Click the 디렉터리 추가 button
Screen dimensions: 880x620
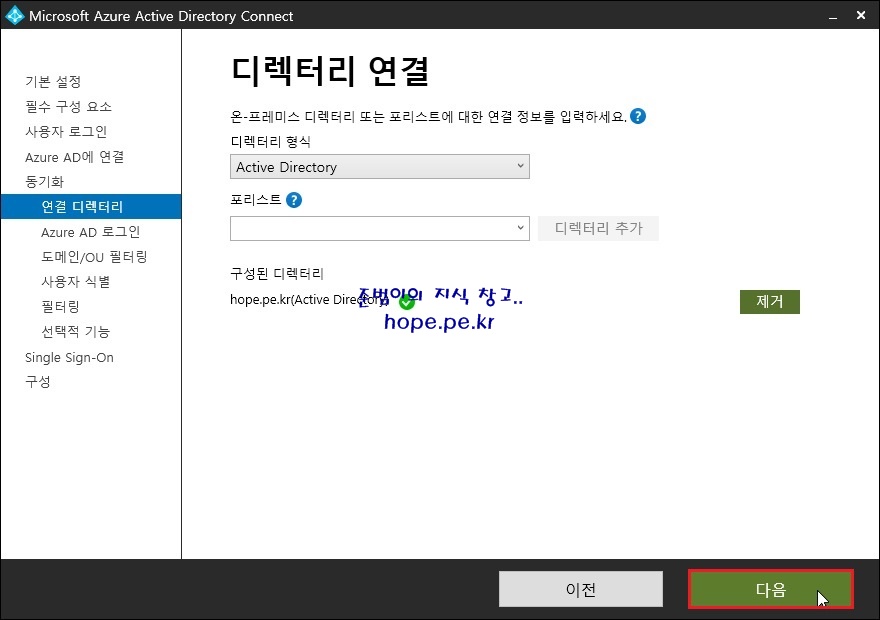click(x=598, y=228)
